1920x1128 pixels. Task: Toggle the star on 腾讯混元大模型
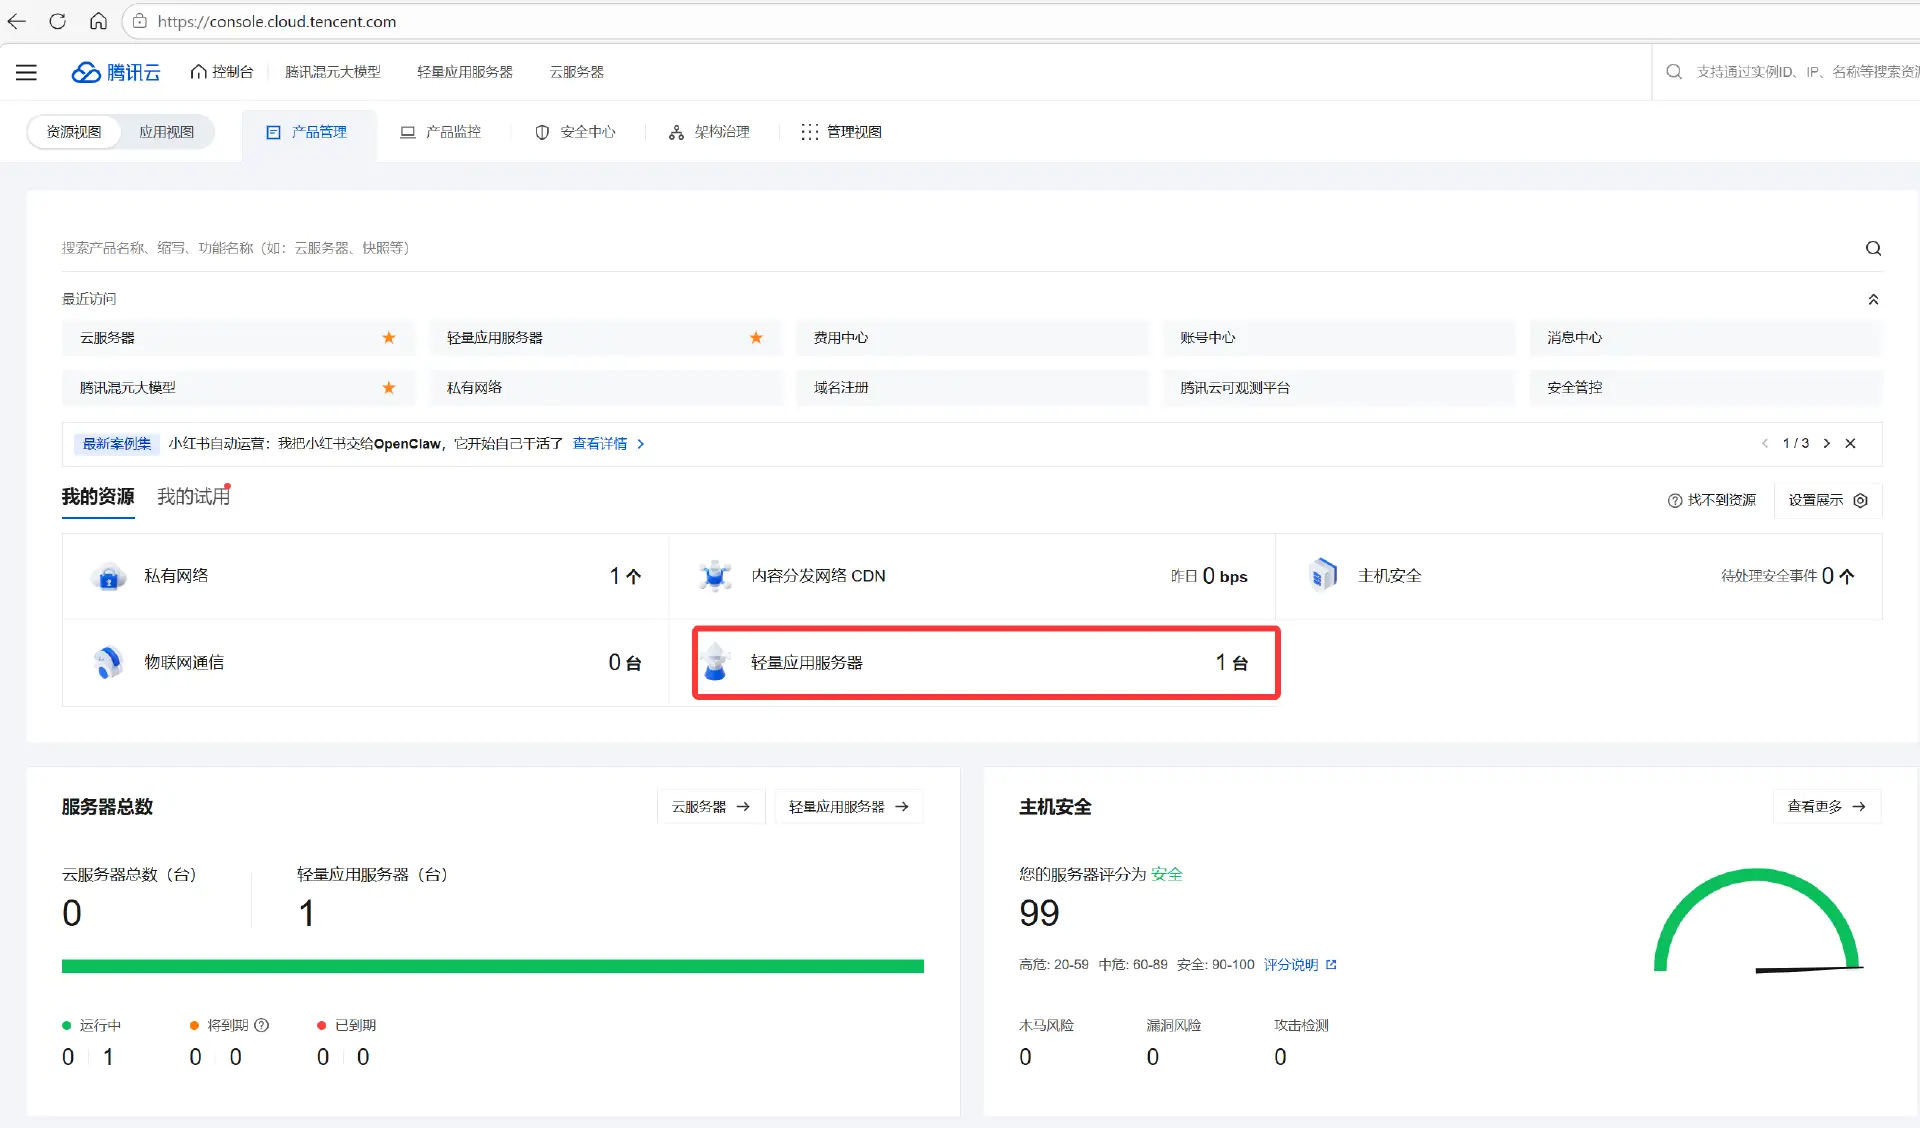click(389, 388)
